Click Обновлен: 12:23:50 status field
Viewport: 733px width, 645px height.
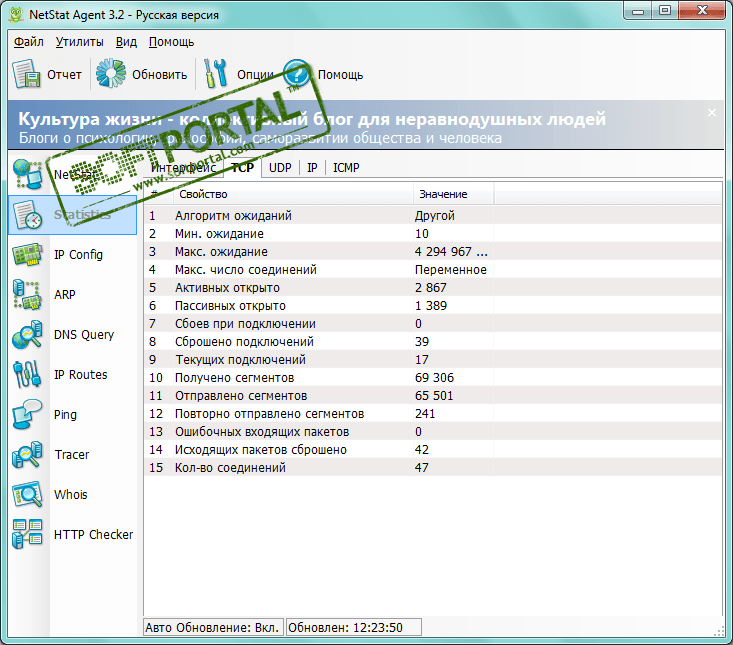pyautogui.click(x=354, y=627)
